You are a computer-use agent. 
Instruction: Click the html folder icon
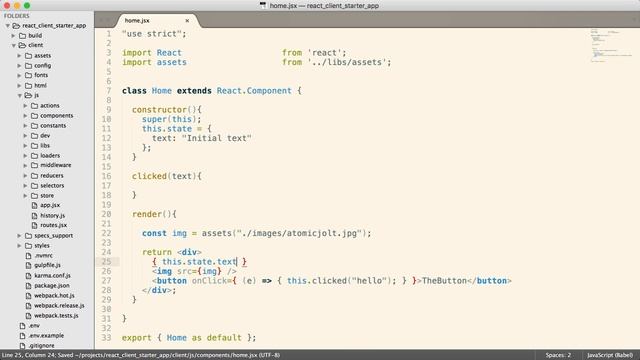click(28, 85)
